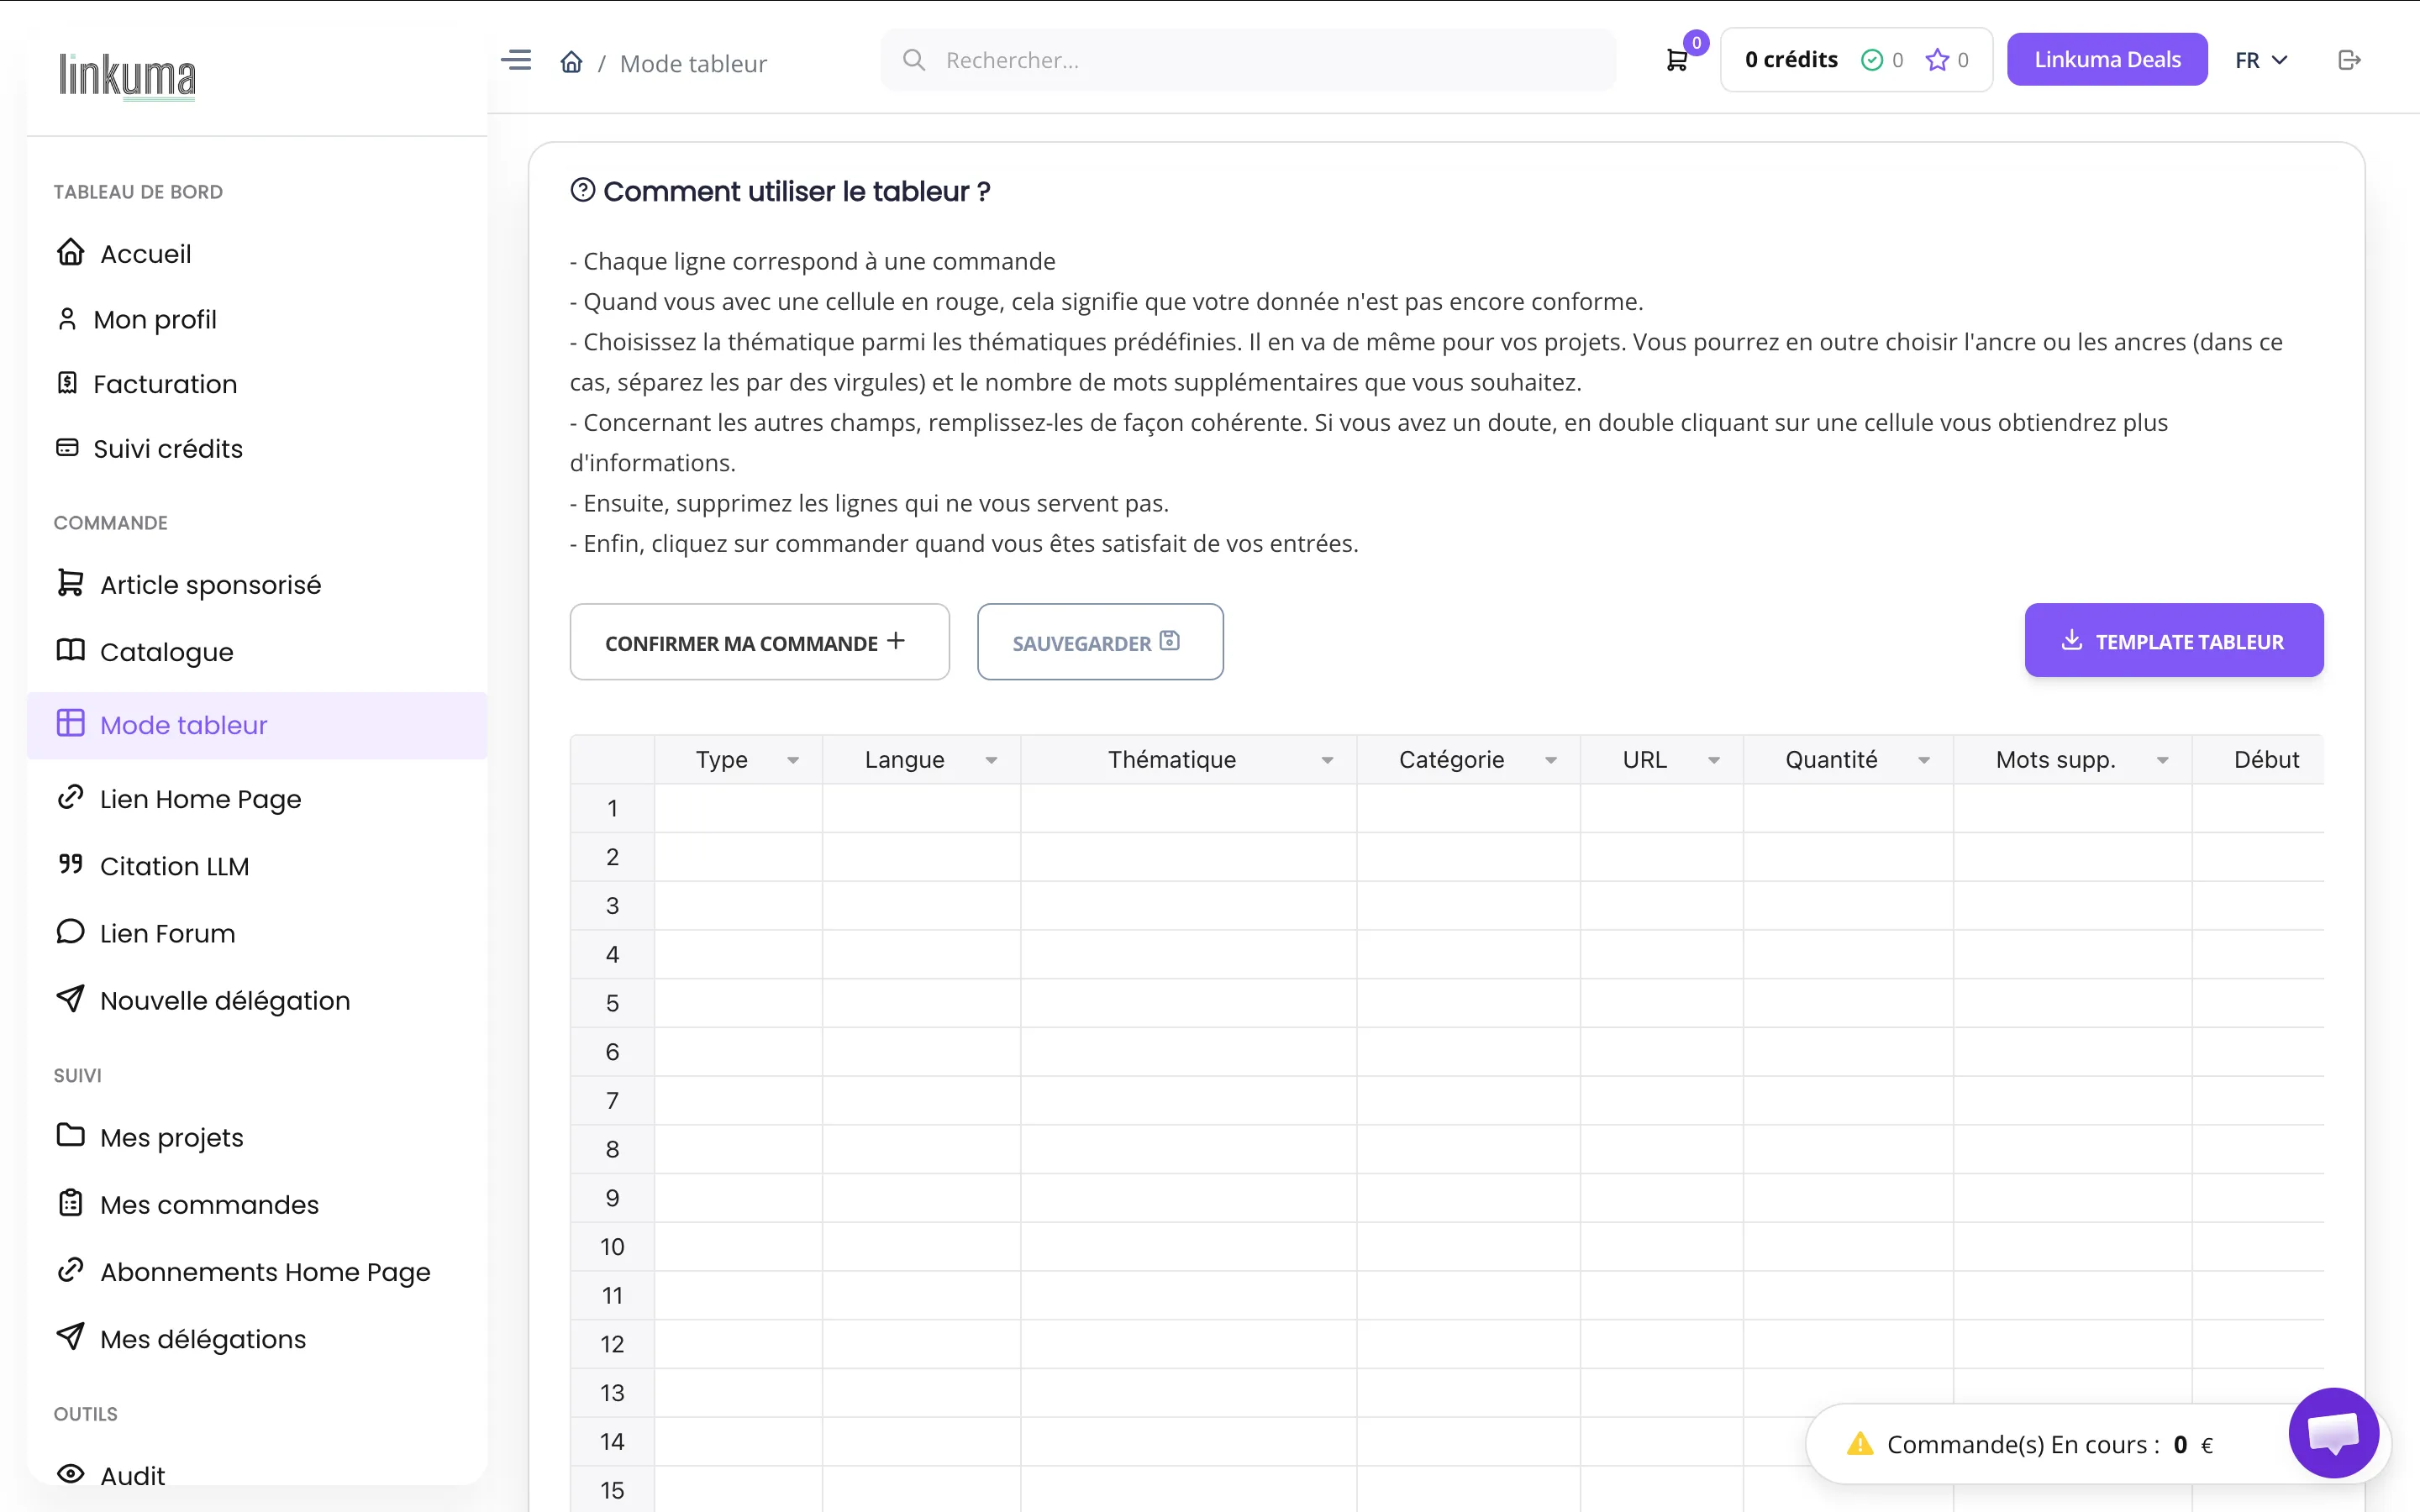Select Mes commandes in sidebar
The image size is (2420, 1512).
coord(257,1204)
